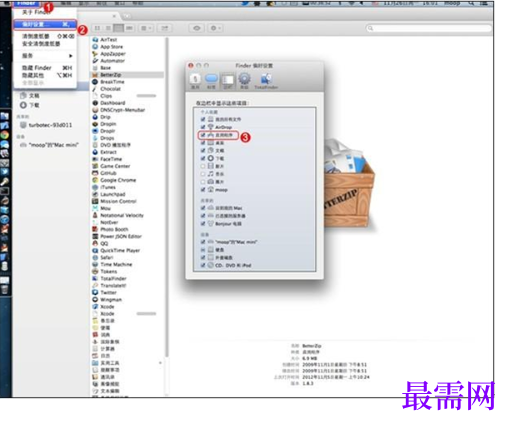Select Google Chrome in the Applications list
This screenshot has width=514, height=427.
pyautogui.click(x=114, y=180)
